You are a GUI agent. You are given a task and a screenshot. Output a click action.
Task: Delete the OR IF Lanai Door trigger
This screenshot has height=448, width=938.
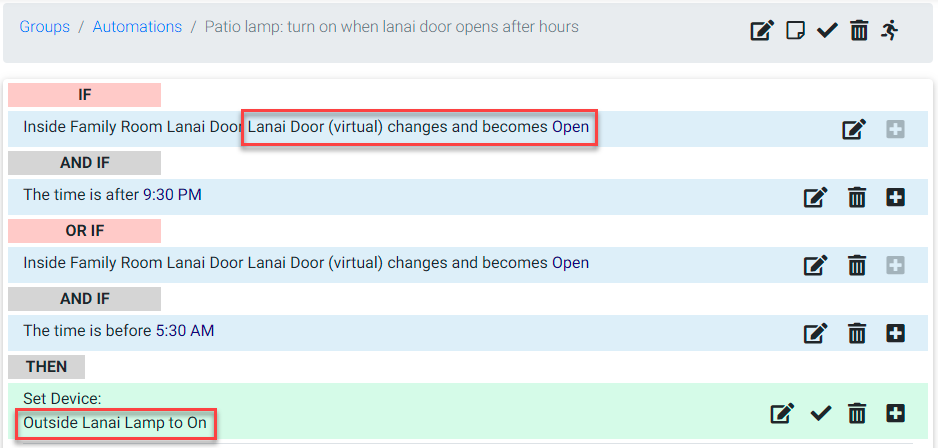[857, 265]
